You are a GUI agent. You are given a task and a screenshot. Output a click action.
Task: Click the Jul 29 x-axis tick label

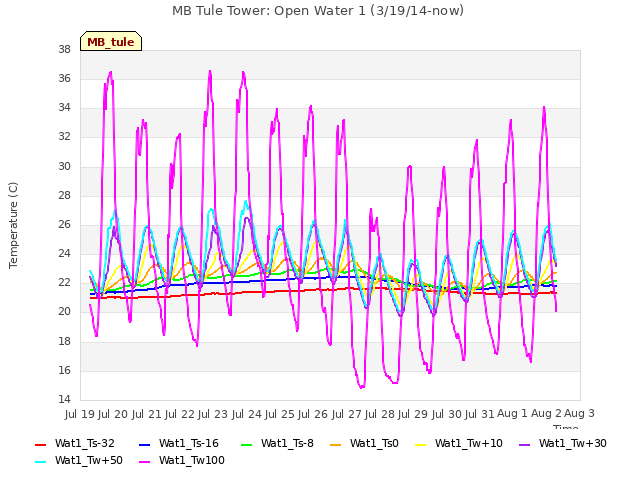(413, 414)
